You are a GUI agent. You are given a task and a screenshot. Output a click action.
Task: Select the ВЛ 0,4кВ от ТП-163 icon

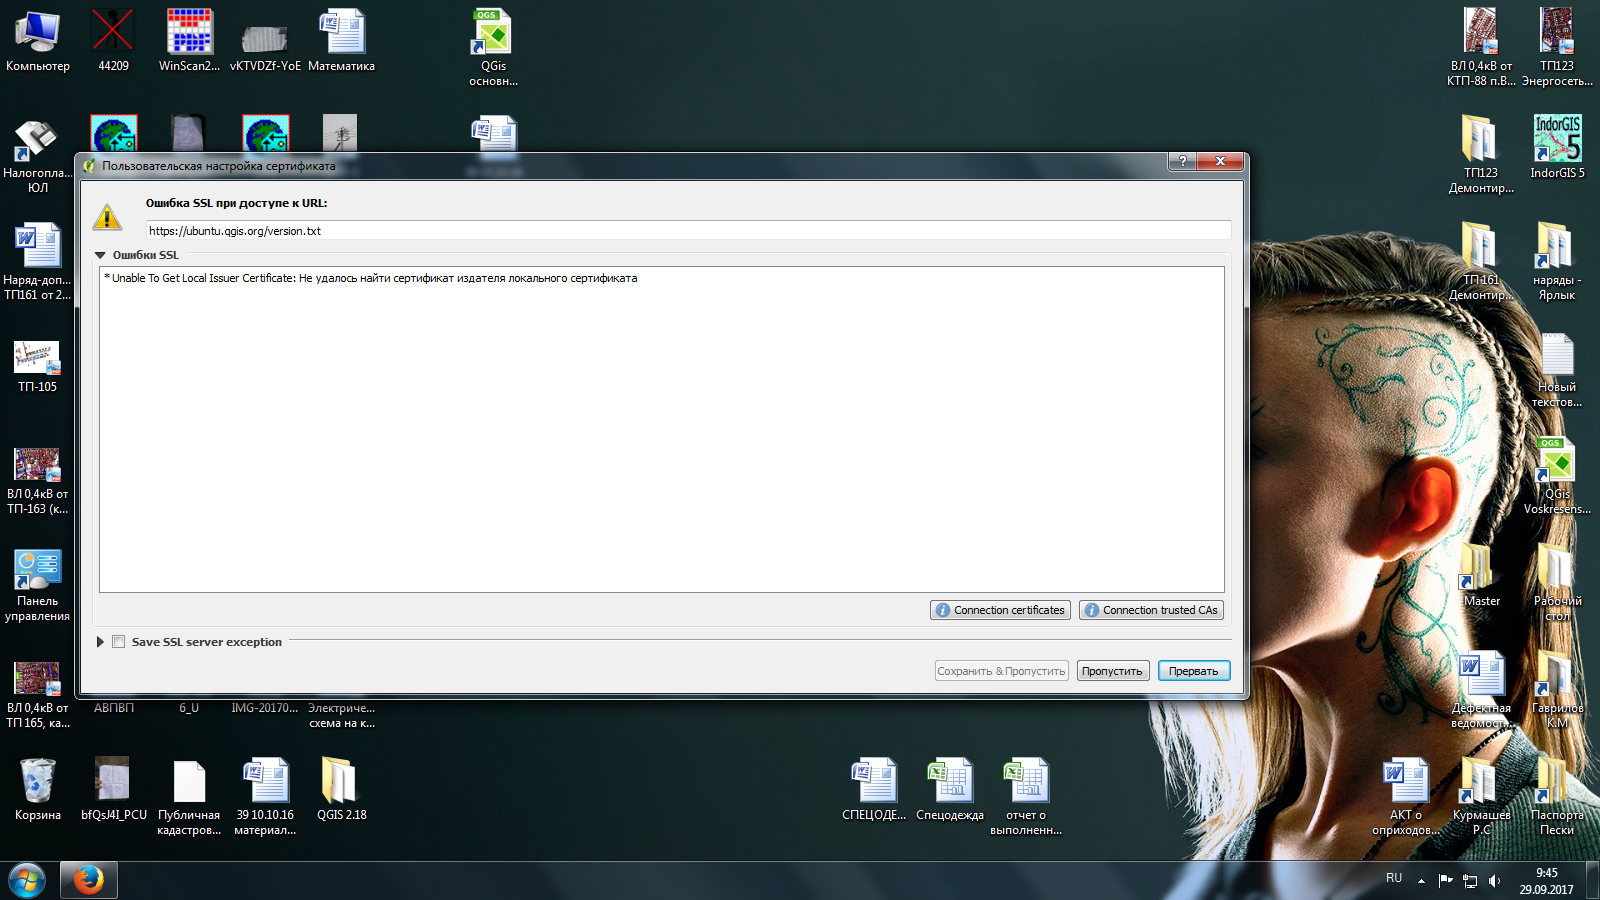point(38,480)
